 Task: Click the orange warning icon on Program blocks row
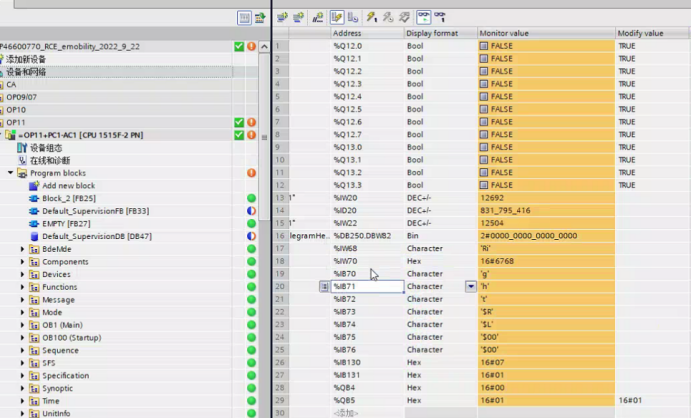(x=252, y=173)
